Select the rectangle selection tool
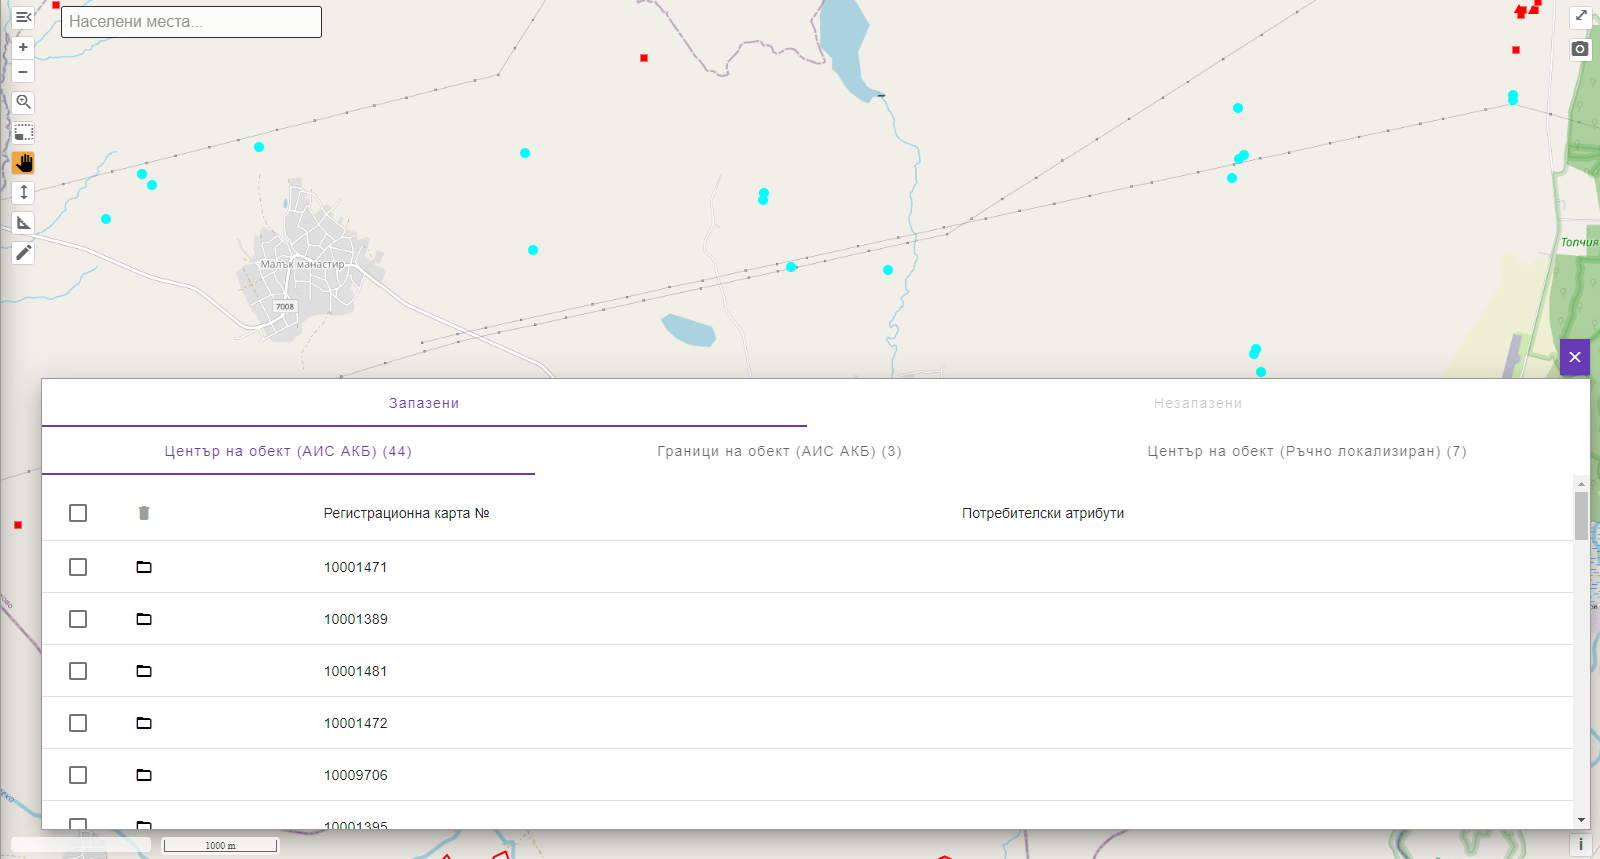Viewport: 1600px width, 859px height. pyautogui.click(x=23, y=132)
